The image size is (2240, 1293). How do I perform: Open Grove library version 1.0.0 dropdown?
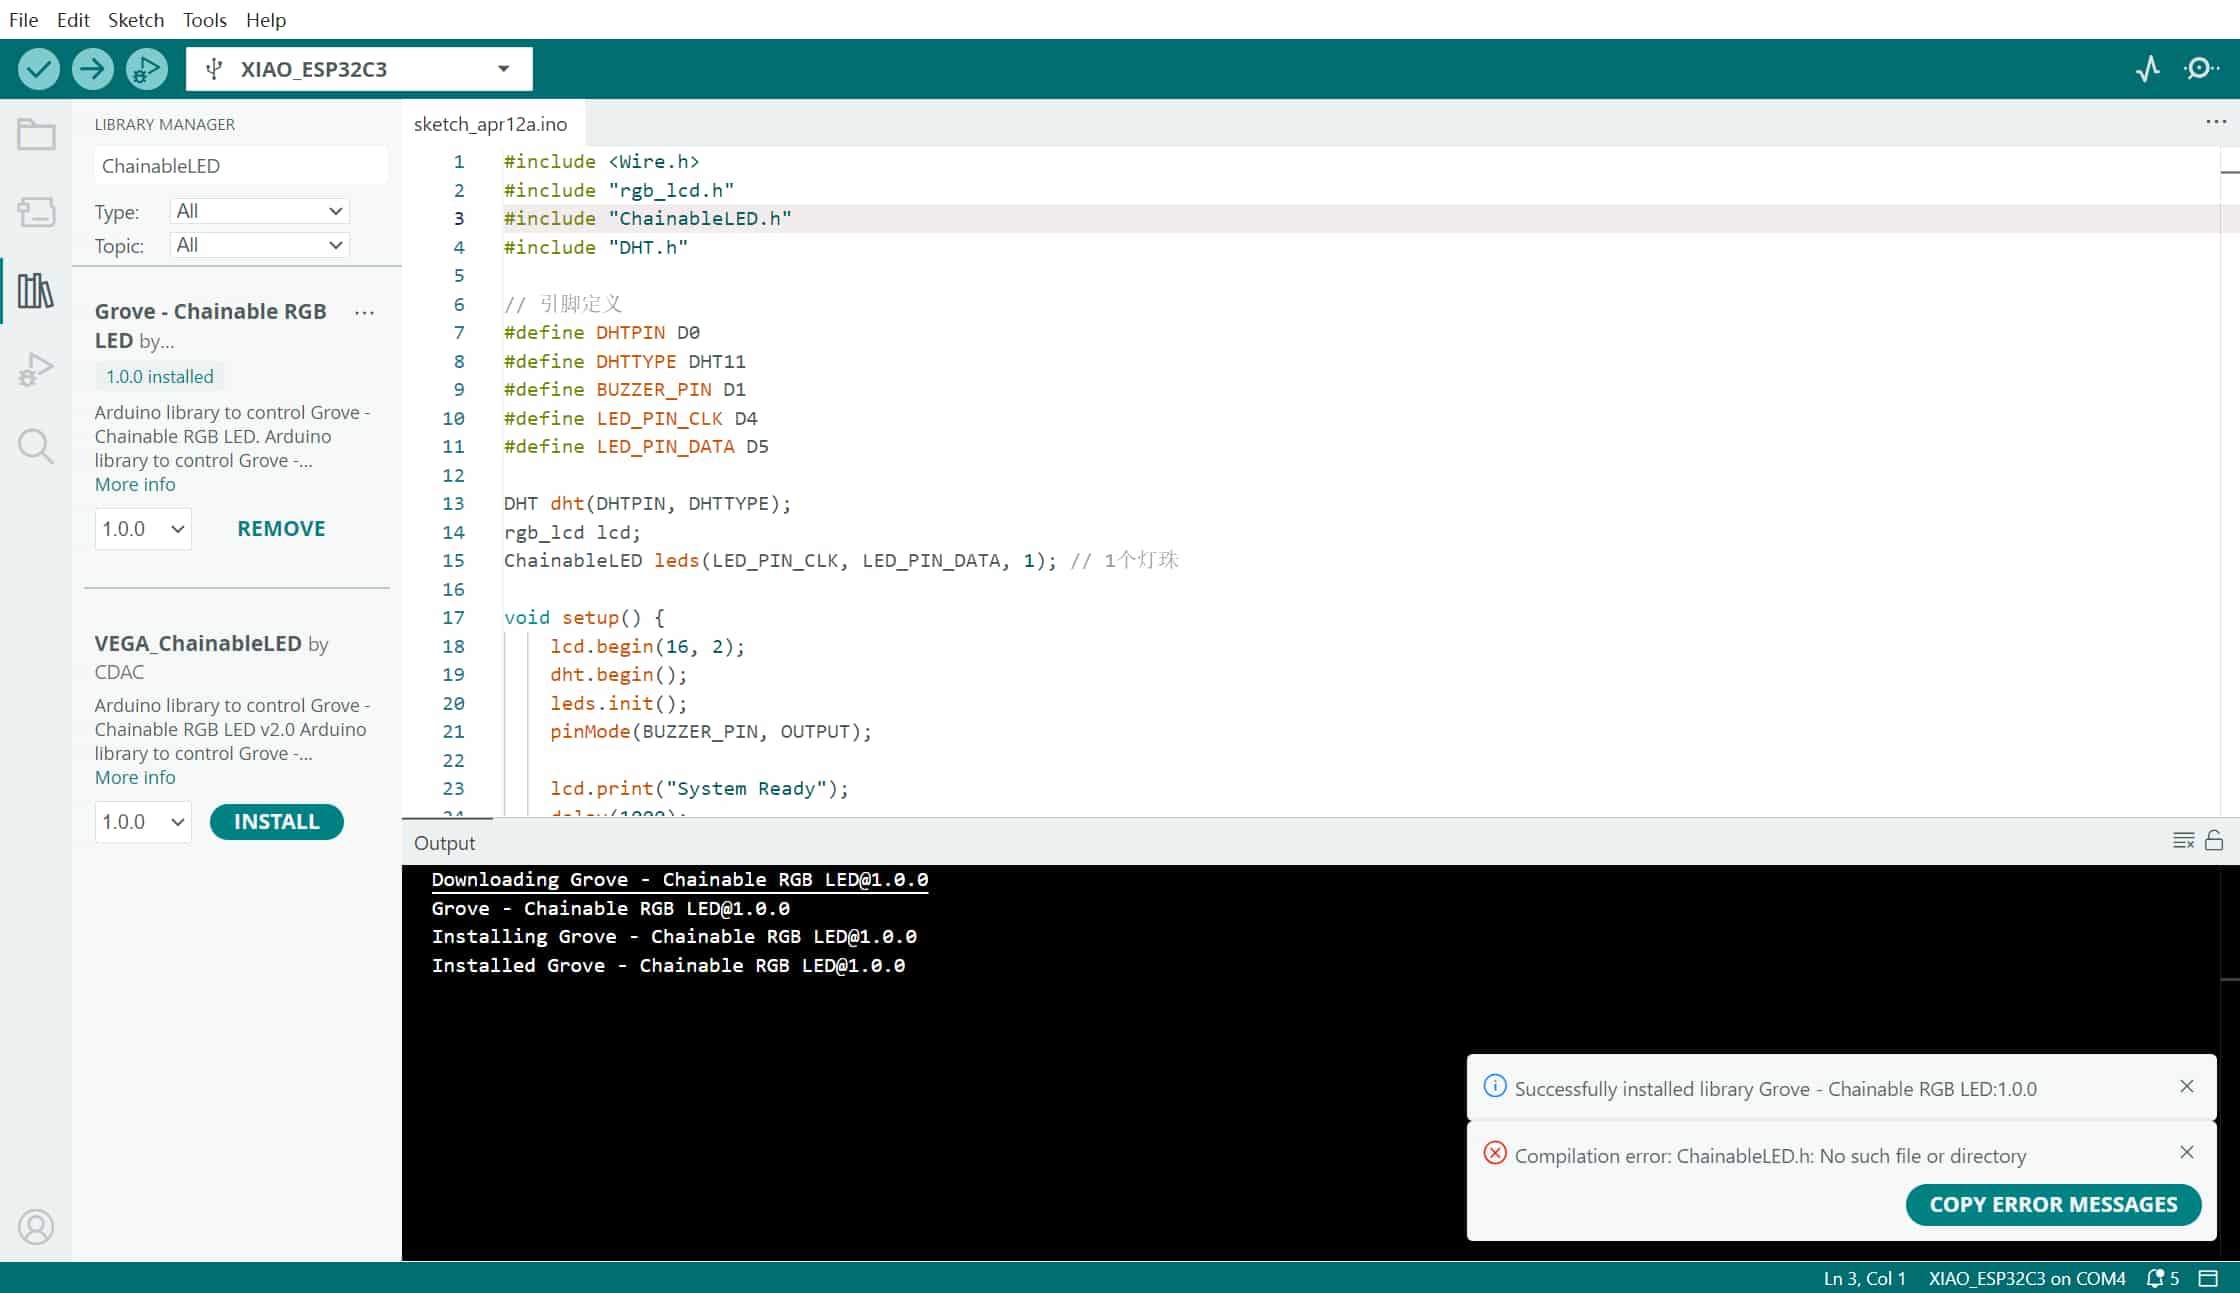[x=143, y=529]
